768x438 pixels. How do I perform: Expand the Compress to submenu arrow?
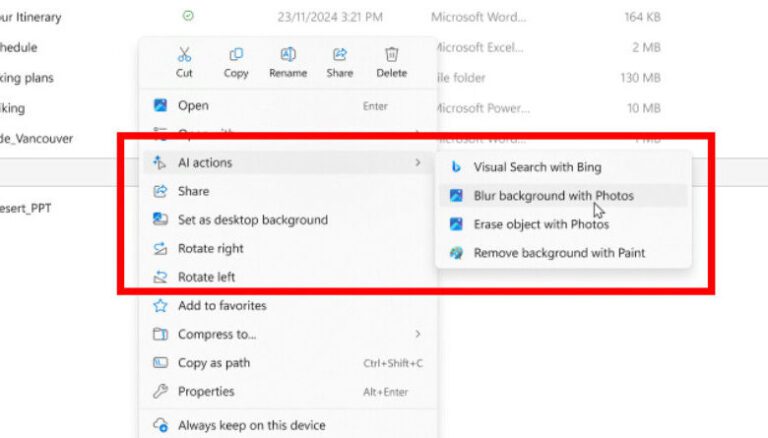click(418, 334)
